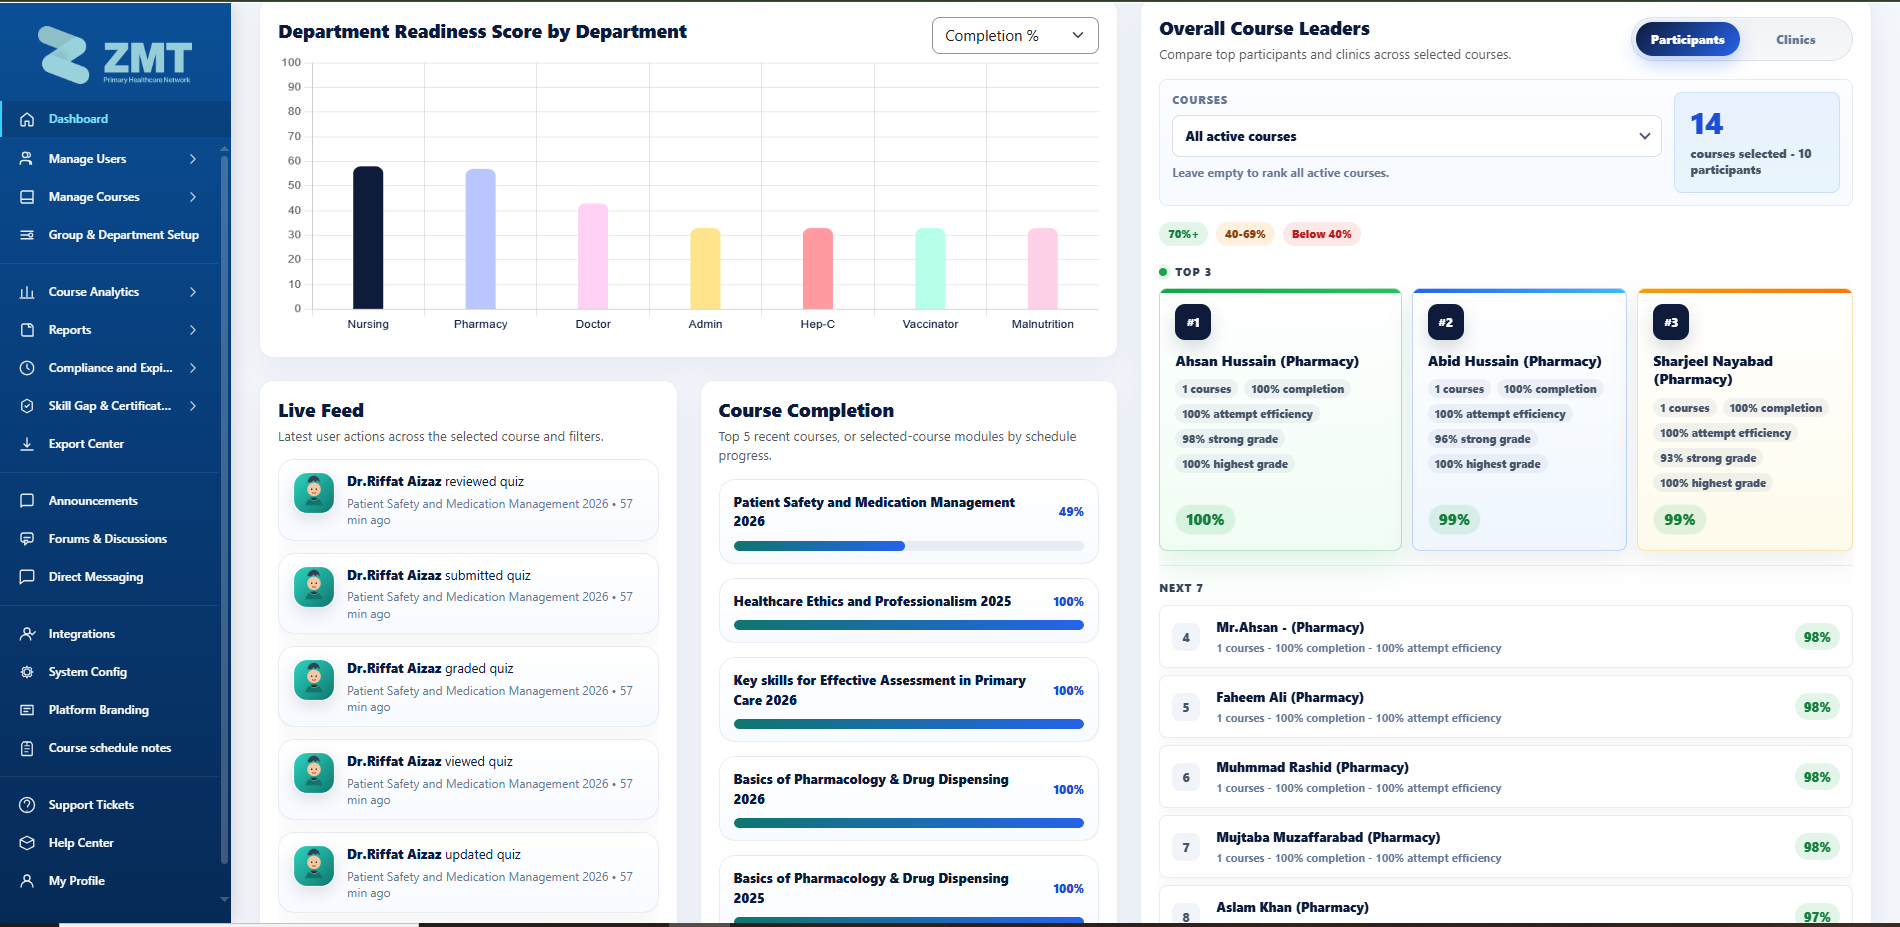
Task: Select the Participants toggle pill
Action: coord(1687,40)
